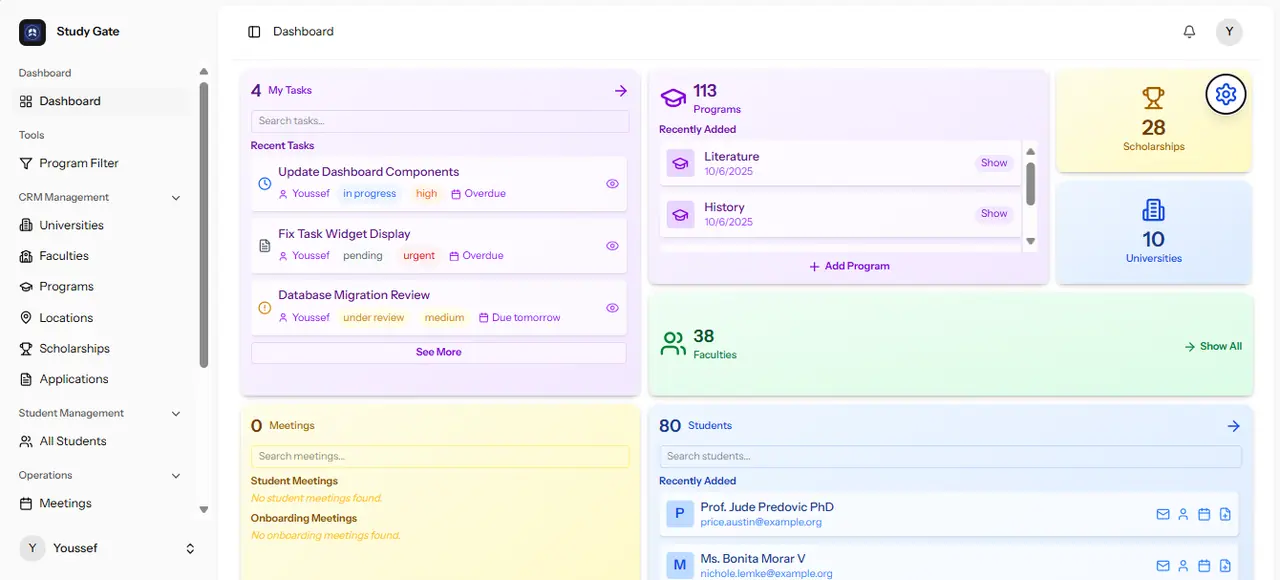
Task: Click the envelope icon for Ms. Bonita Morar
Action: click(1163, 566)
